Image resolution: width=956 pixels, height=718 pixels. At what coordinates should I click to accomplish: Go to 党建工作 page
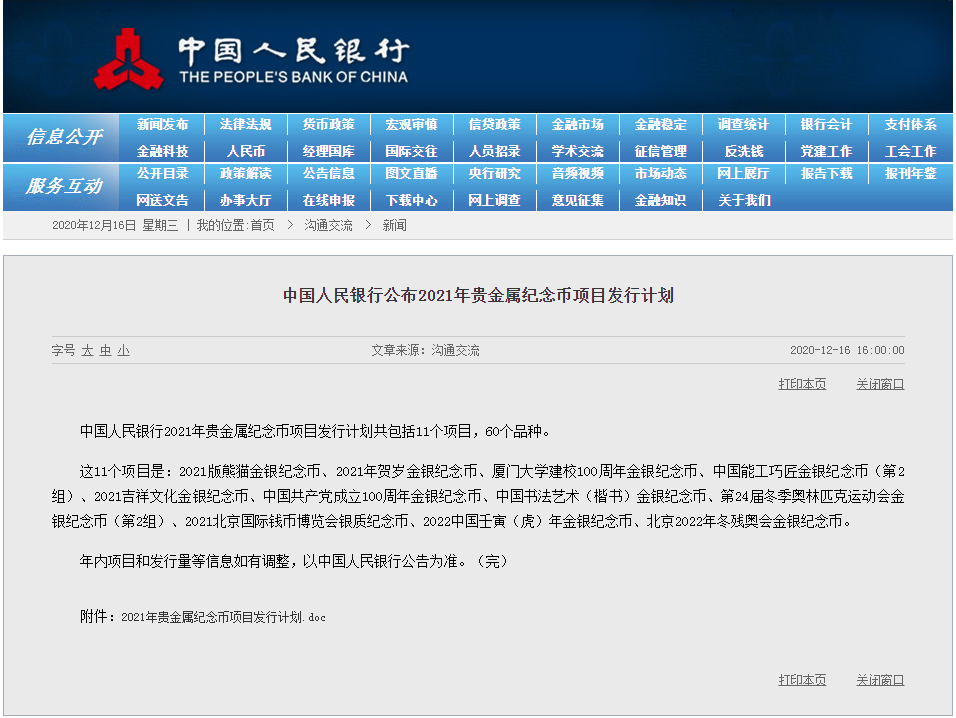click(x=826, y=151)
